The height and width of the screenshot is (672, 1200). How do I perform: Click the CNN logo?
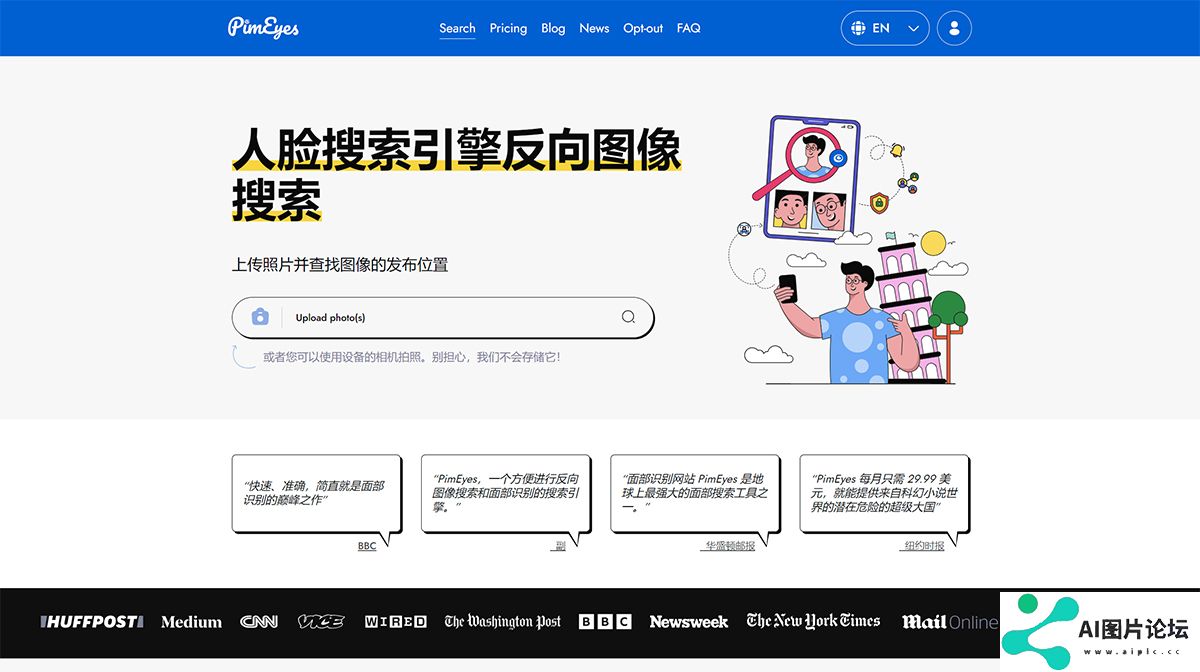click(259, 622)
